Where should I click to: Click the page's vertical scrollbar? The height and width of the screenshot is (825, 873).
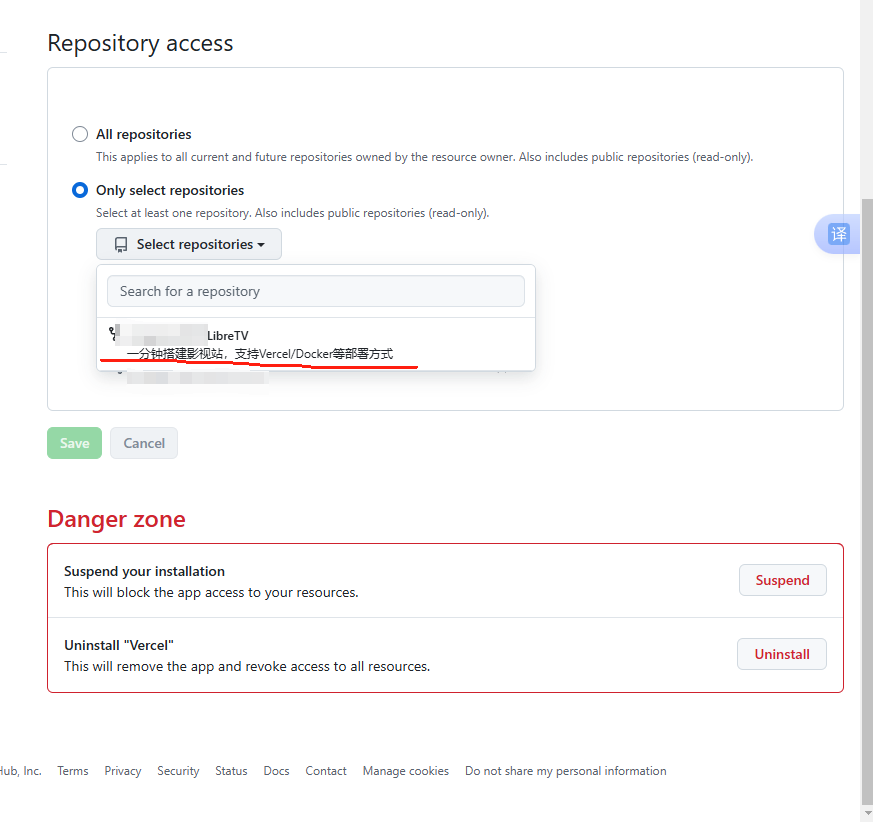click(866, 500)
